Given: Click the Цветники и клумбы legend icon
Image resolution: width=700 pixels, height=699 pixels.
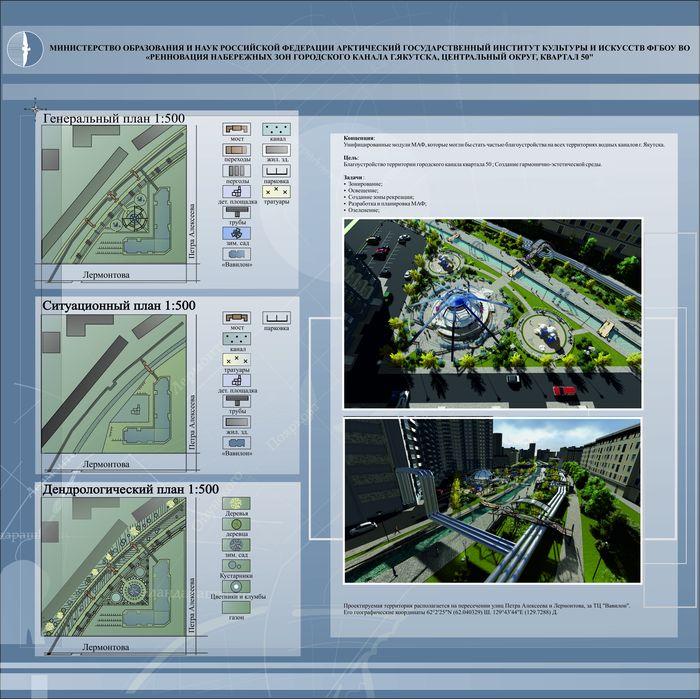Looking at the screenshot, I should click(x=236, y=586).
